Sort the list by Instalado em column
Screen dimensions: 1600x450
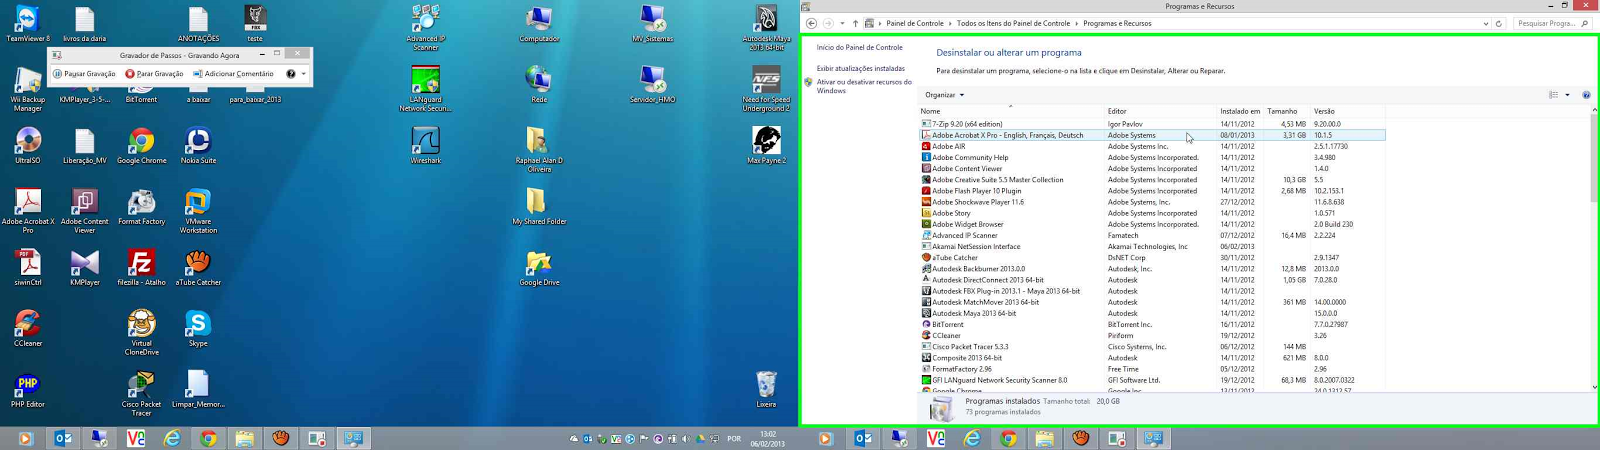(x=1240, y=111)
